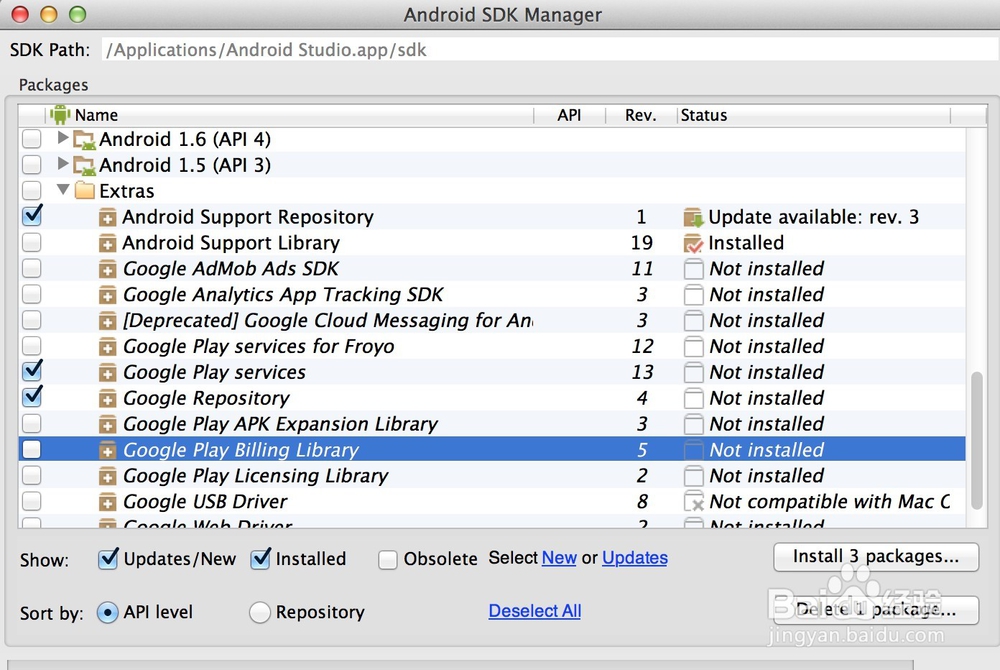Click Not installed icon for Google Repository
The height and width of the screenshot is (670, 1000).
693,398
